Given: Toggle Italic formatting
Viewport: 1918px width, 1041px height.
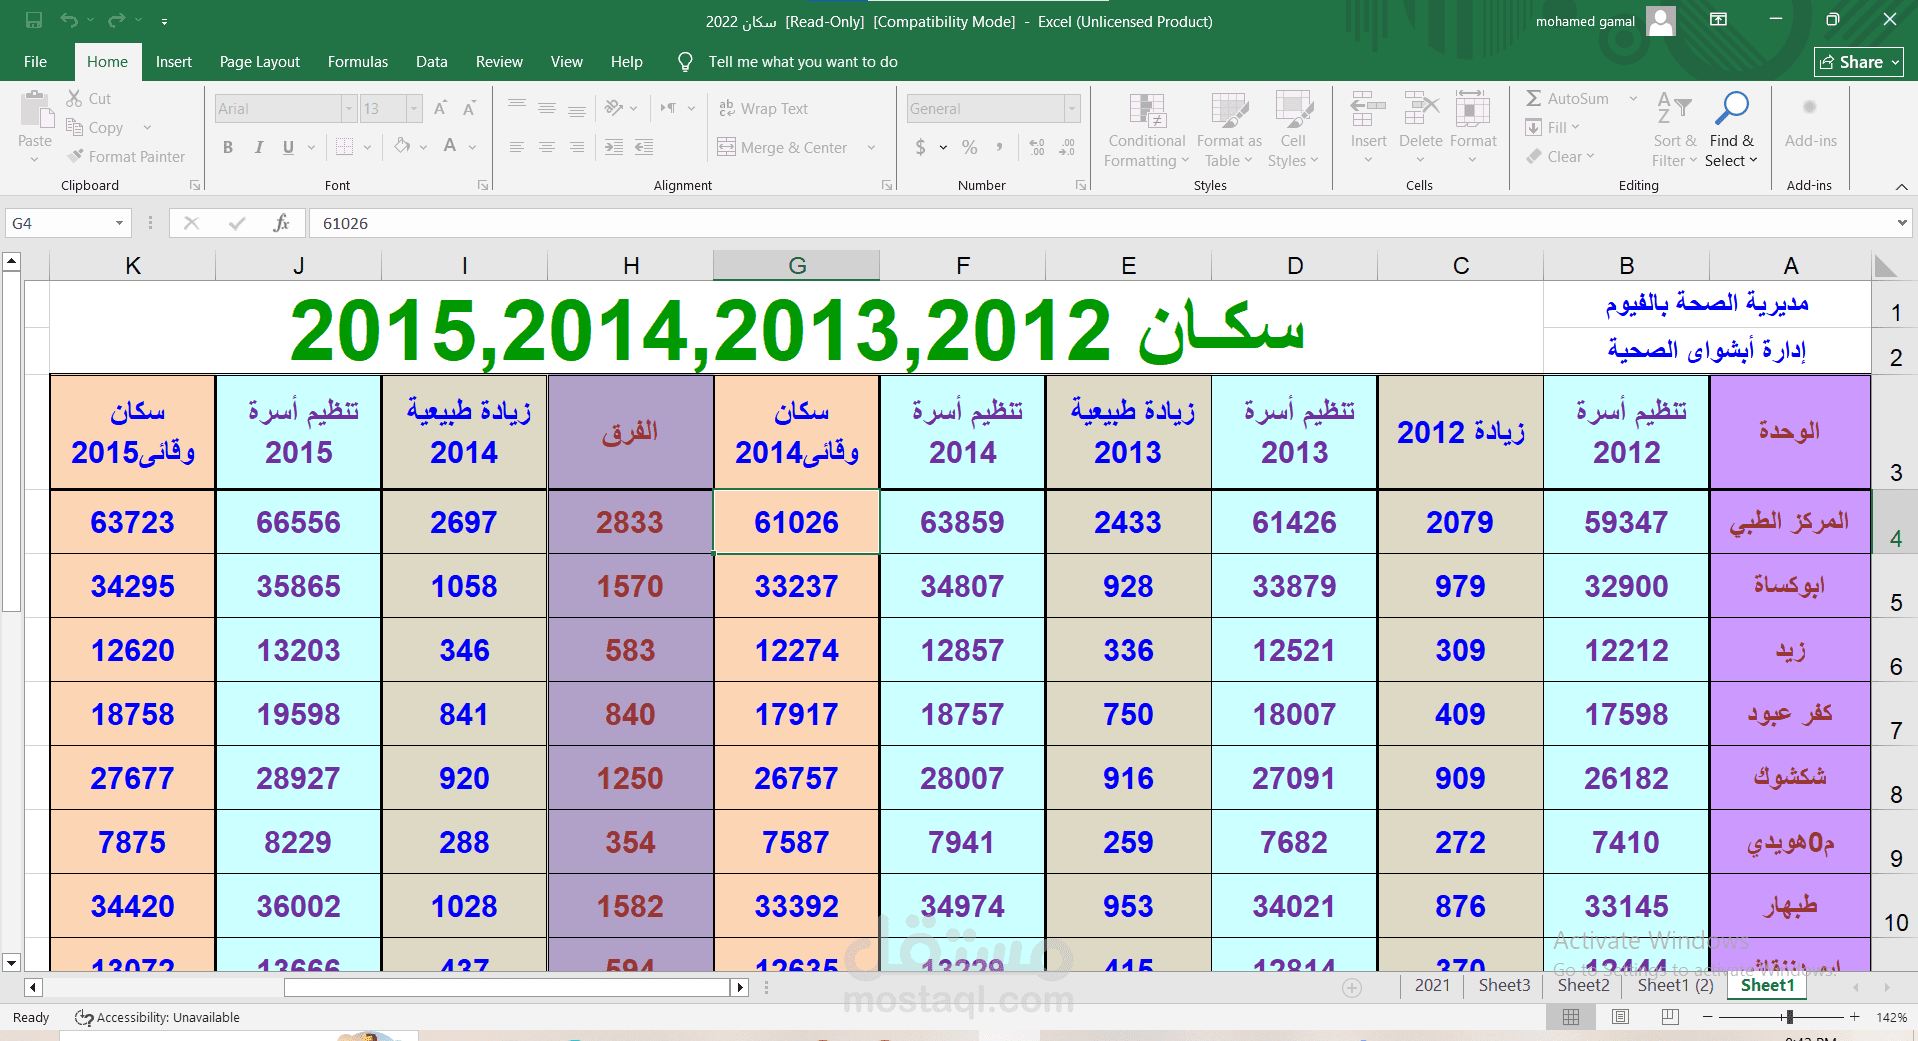Looking at the screenshot, I should [x=259, y=147].
